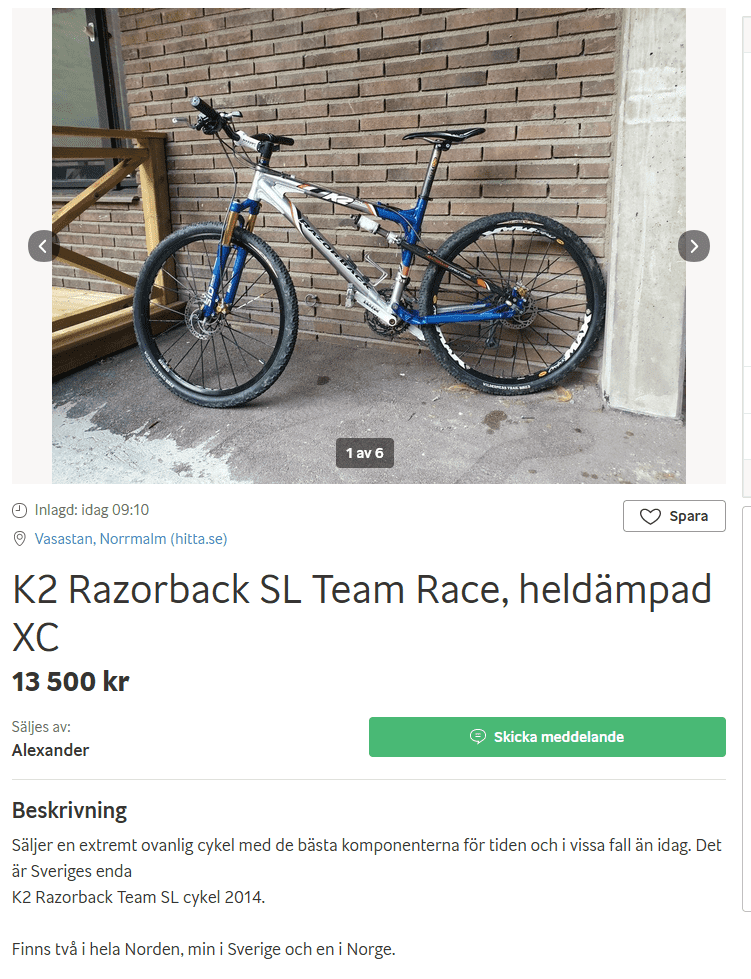Screen dimensions: 751x979
Task: Click the clock icon beside Inlagd
Action: 20,510
